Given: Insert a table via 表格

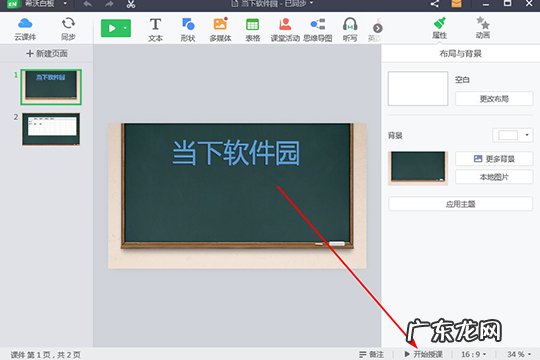Looking at the screenshot, I should (x=252, y=30).
